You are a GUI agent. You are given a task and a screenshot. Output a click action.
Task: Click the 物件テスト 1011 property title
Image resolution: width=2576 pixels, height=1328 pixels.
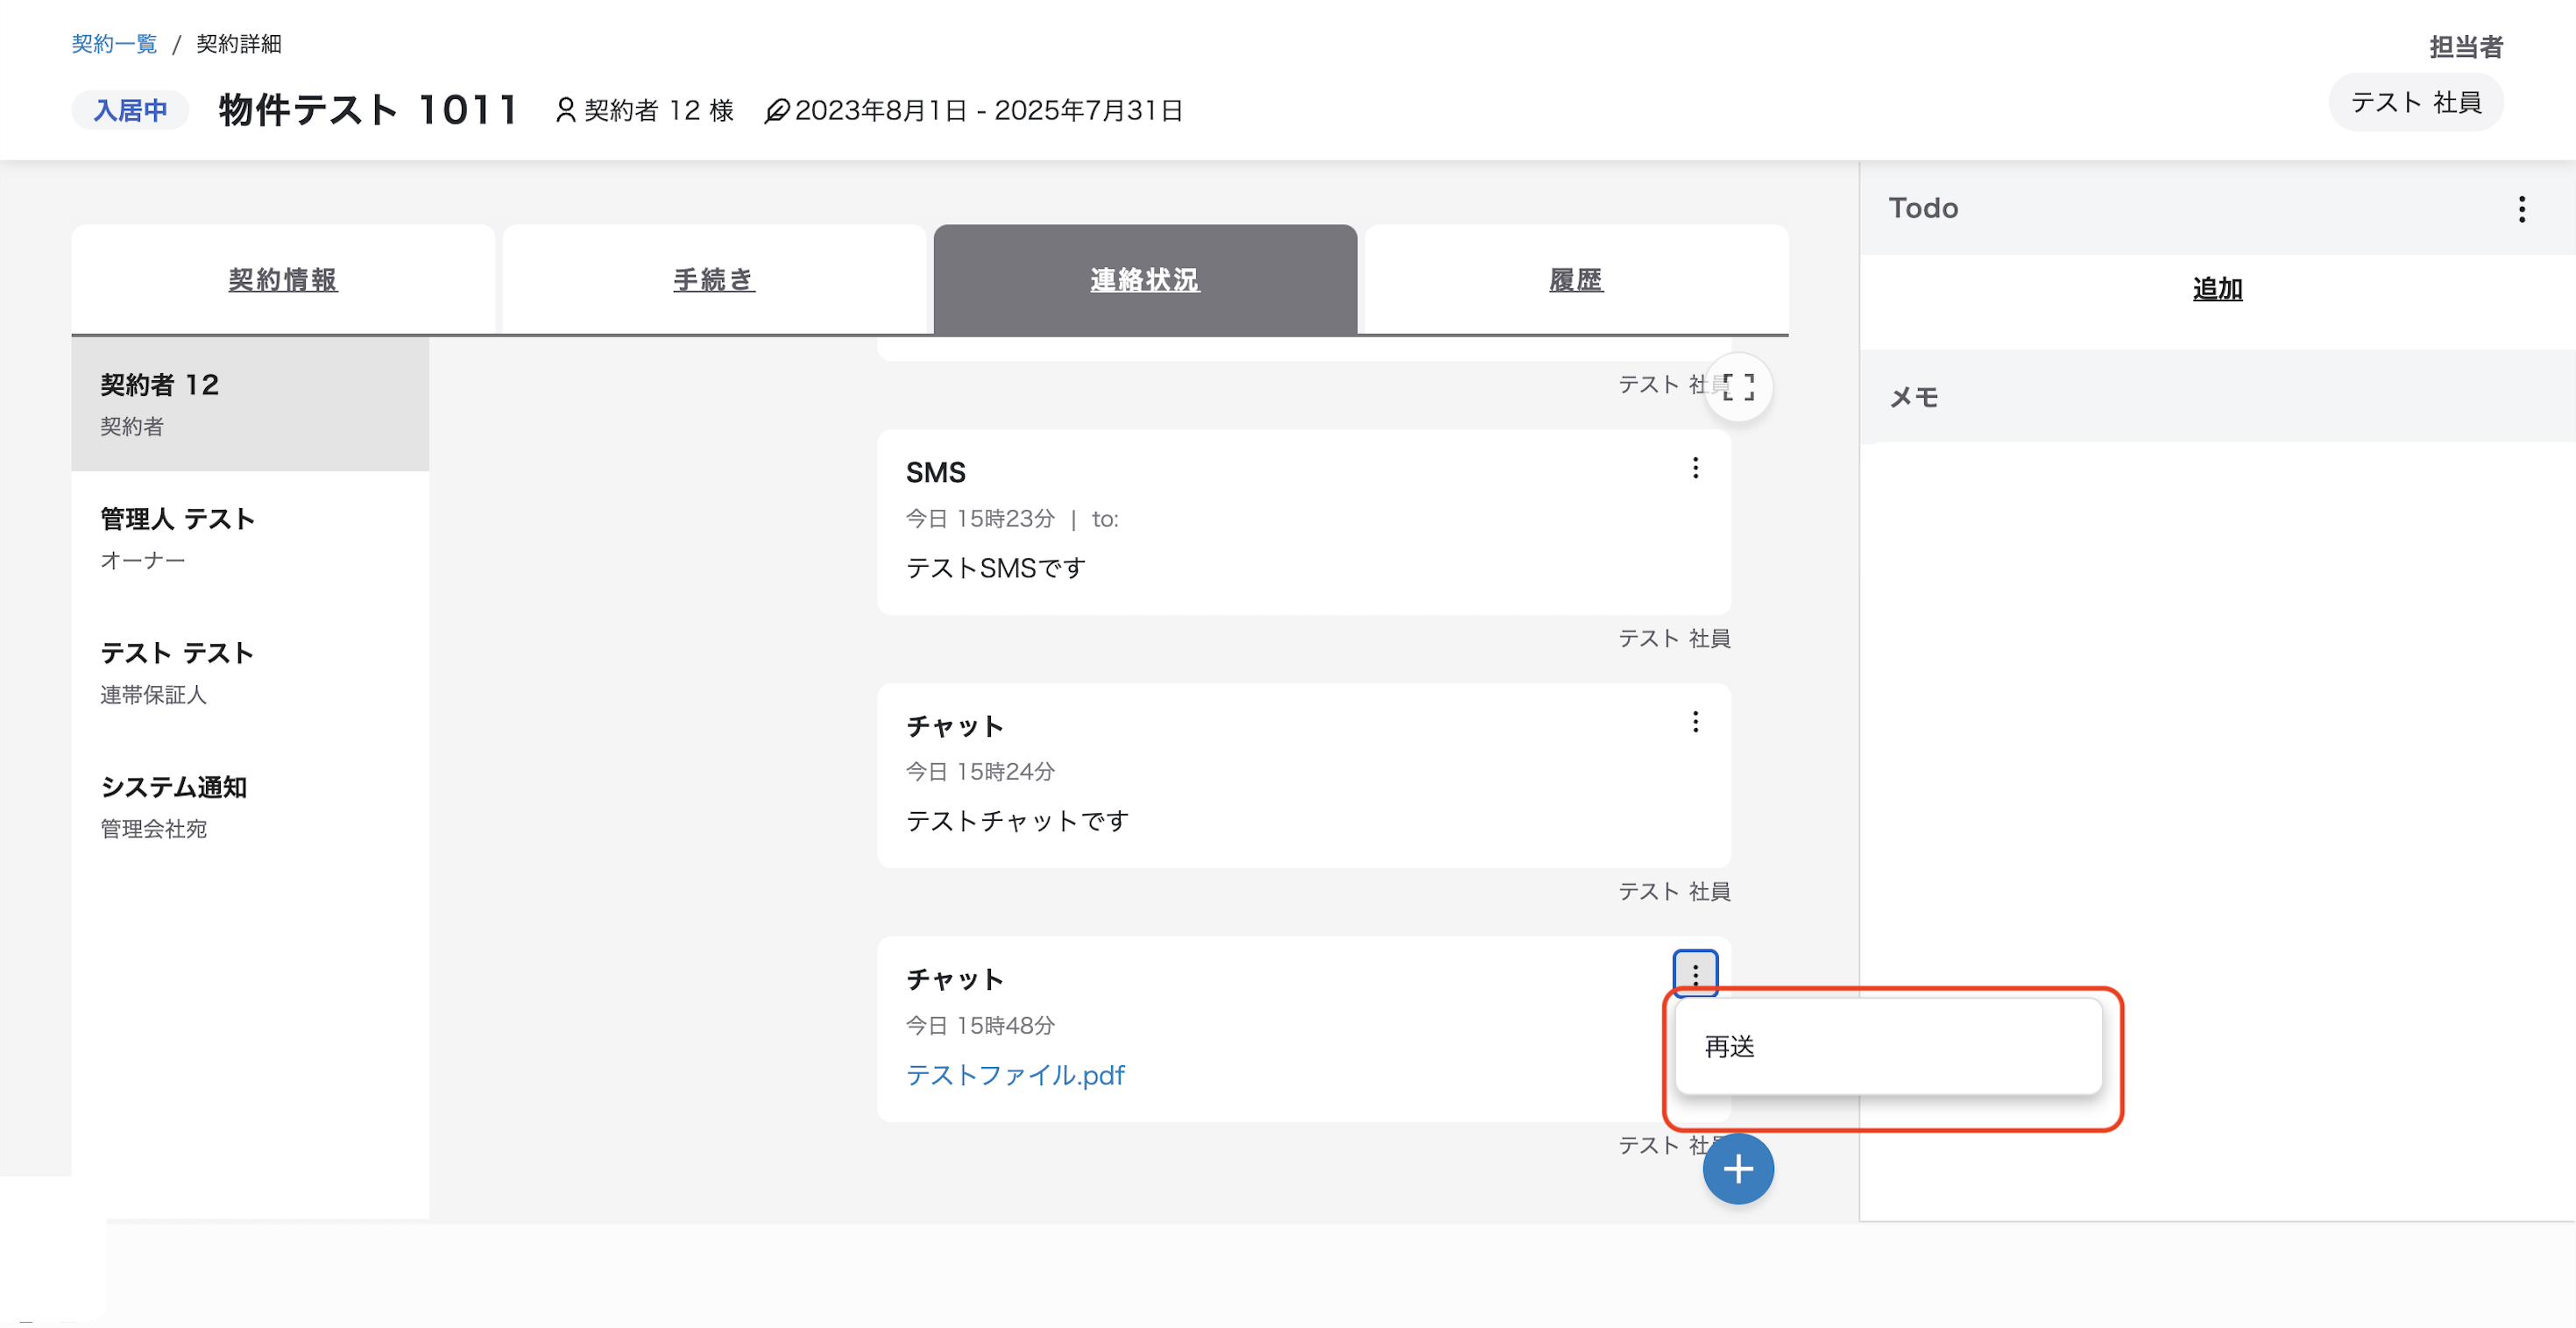coord(367,110)
